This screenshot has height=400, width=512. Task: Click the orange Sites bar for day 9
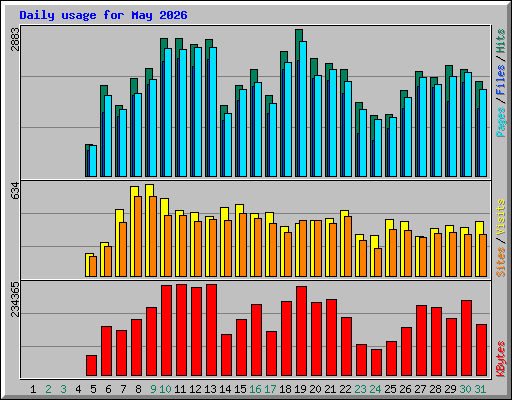tap(153, 236)
